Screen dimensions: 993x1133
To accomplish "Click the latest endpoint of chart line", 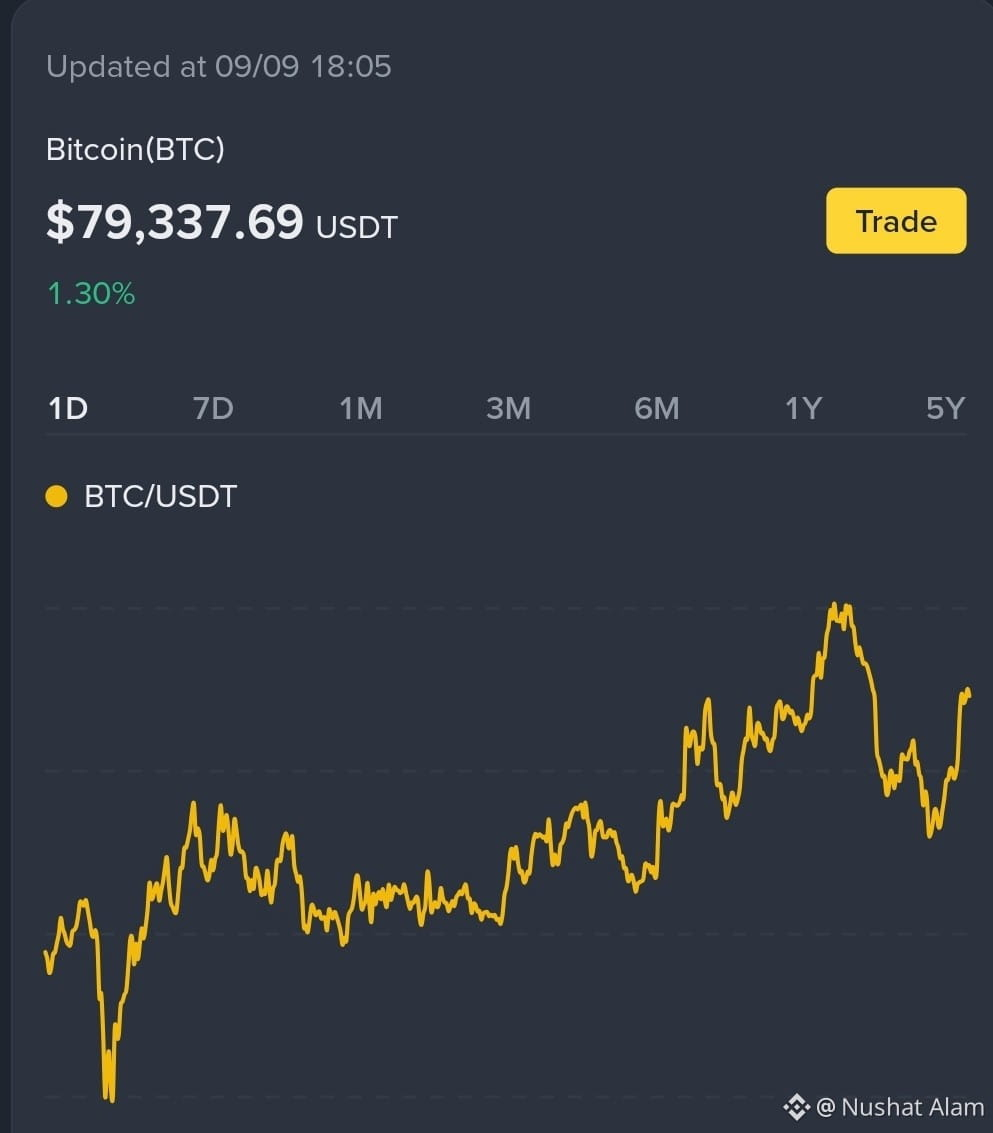I will [968, 694].
